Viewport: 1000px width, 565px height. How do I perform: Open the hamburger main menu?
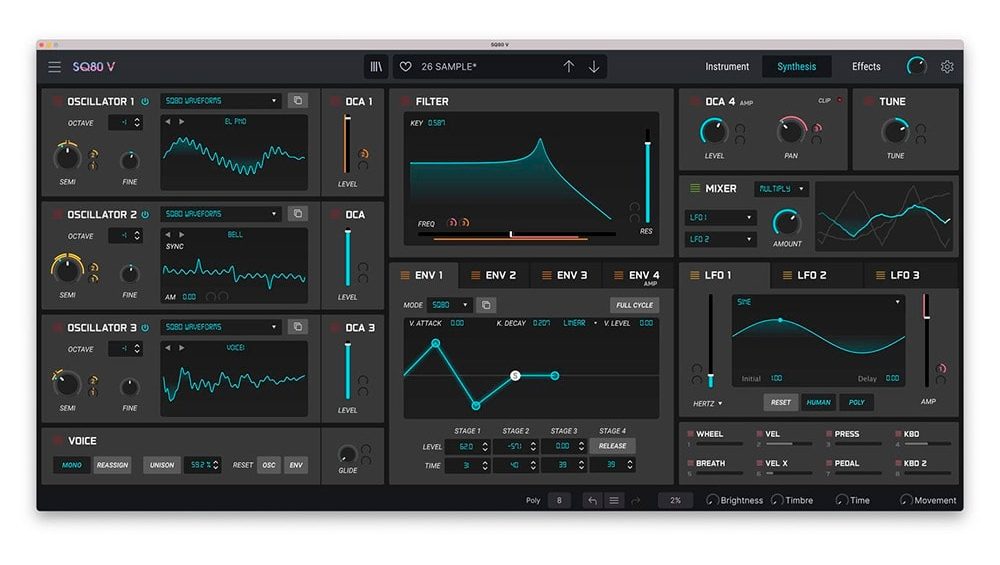pyautogui.click(x=55, y=67)
